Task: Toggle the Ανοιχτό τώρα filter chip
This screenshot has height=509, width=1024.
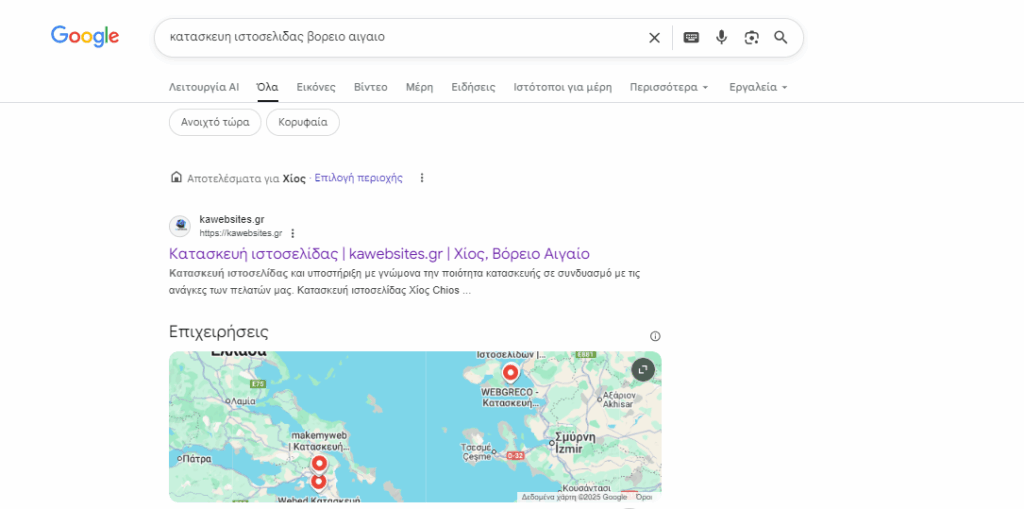Action: [x=215, y=122]
